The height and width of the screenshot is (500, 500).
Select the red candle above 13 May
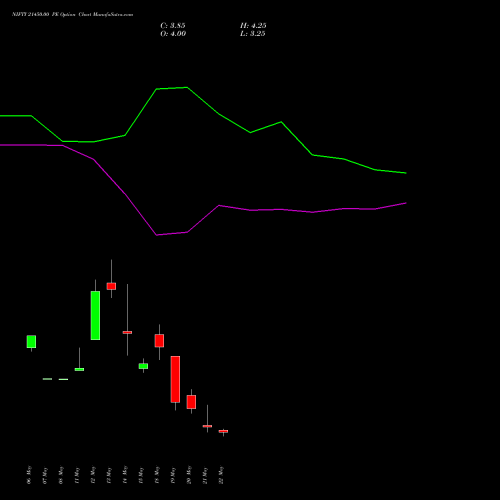pyautogui.click(x=111, y=286)
